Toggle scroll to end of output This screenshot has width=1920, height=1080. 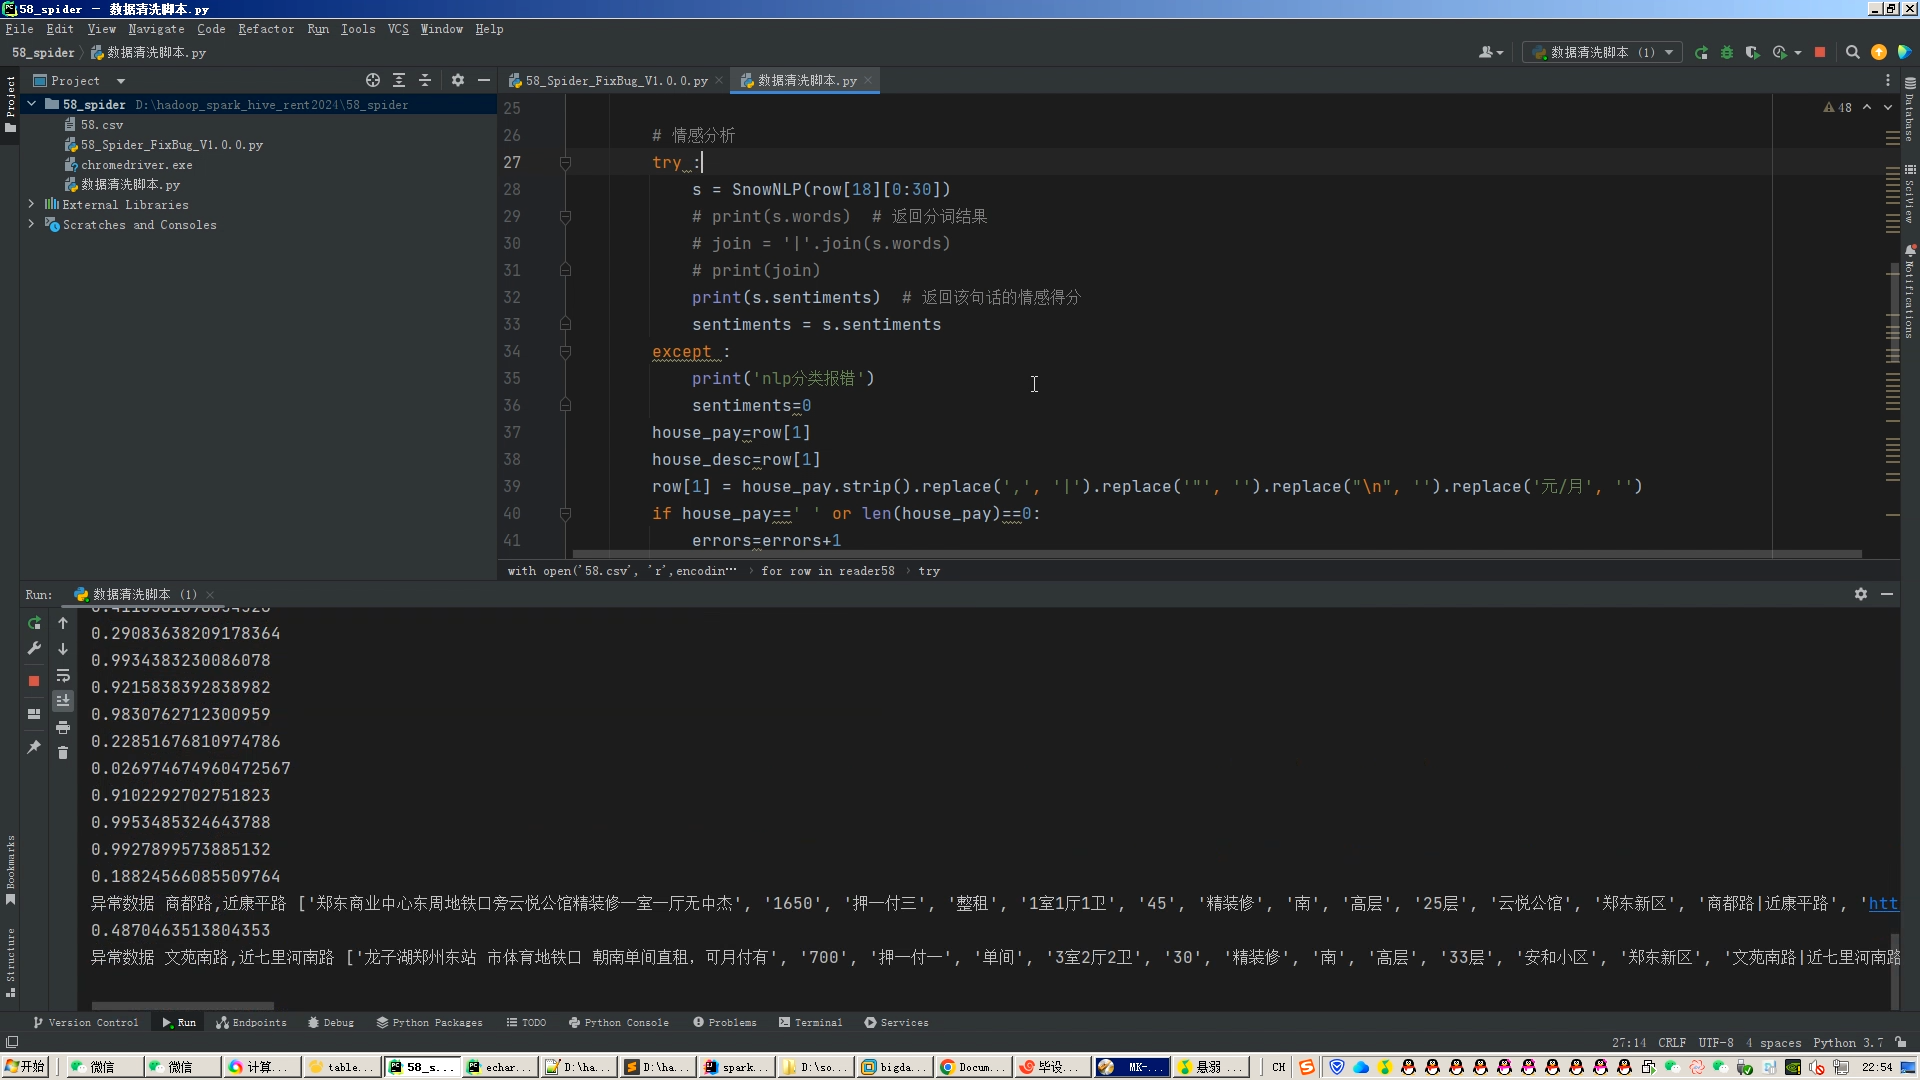[x=63, y=701]
